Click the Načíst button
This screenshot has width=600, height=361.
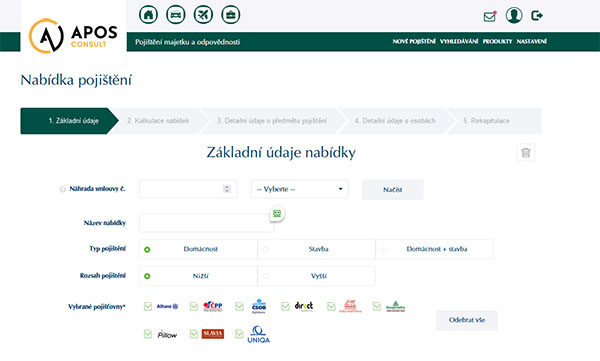click(x=393, y=190)
